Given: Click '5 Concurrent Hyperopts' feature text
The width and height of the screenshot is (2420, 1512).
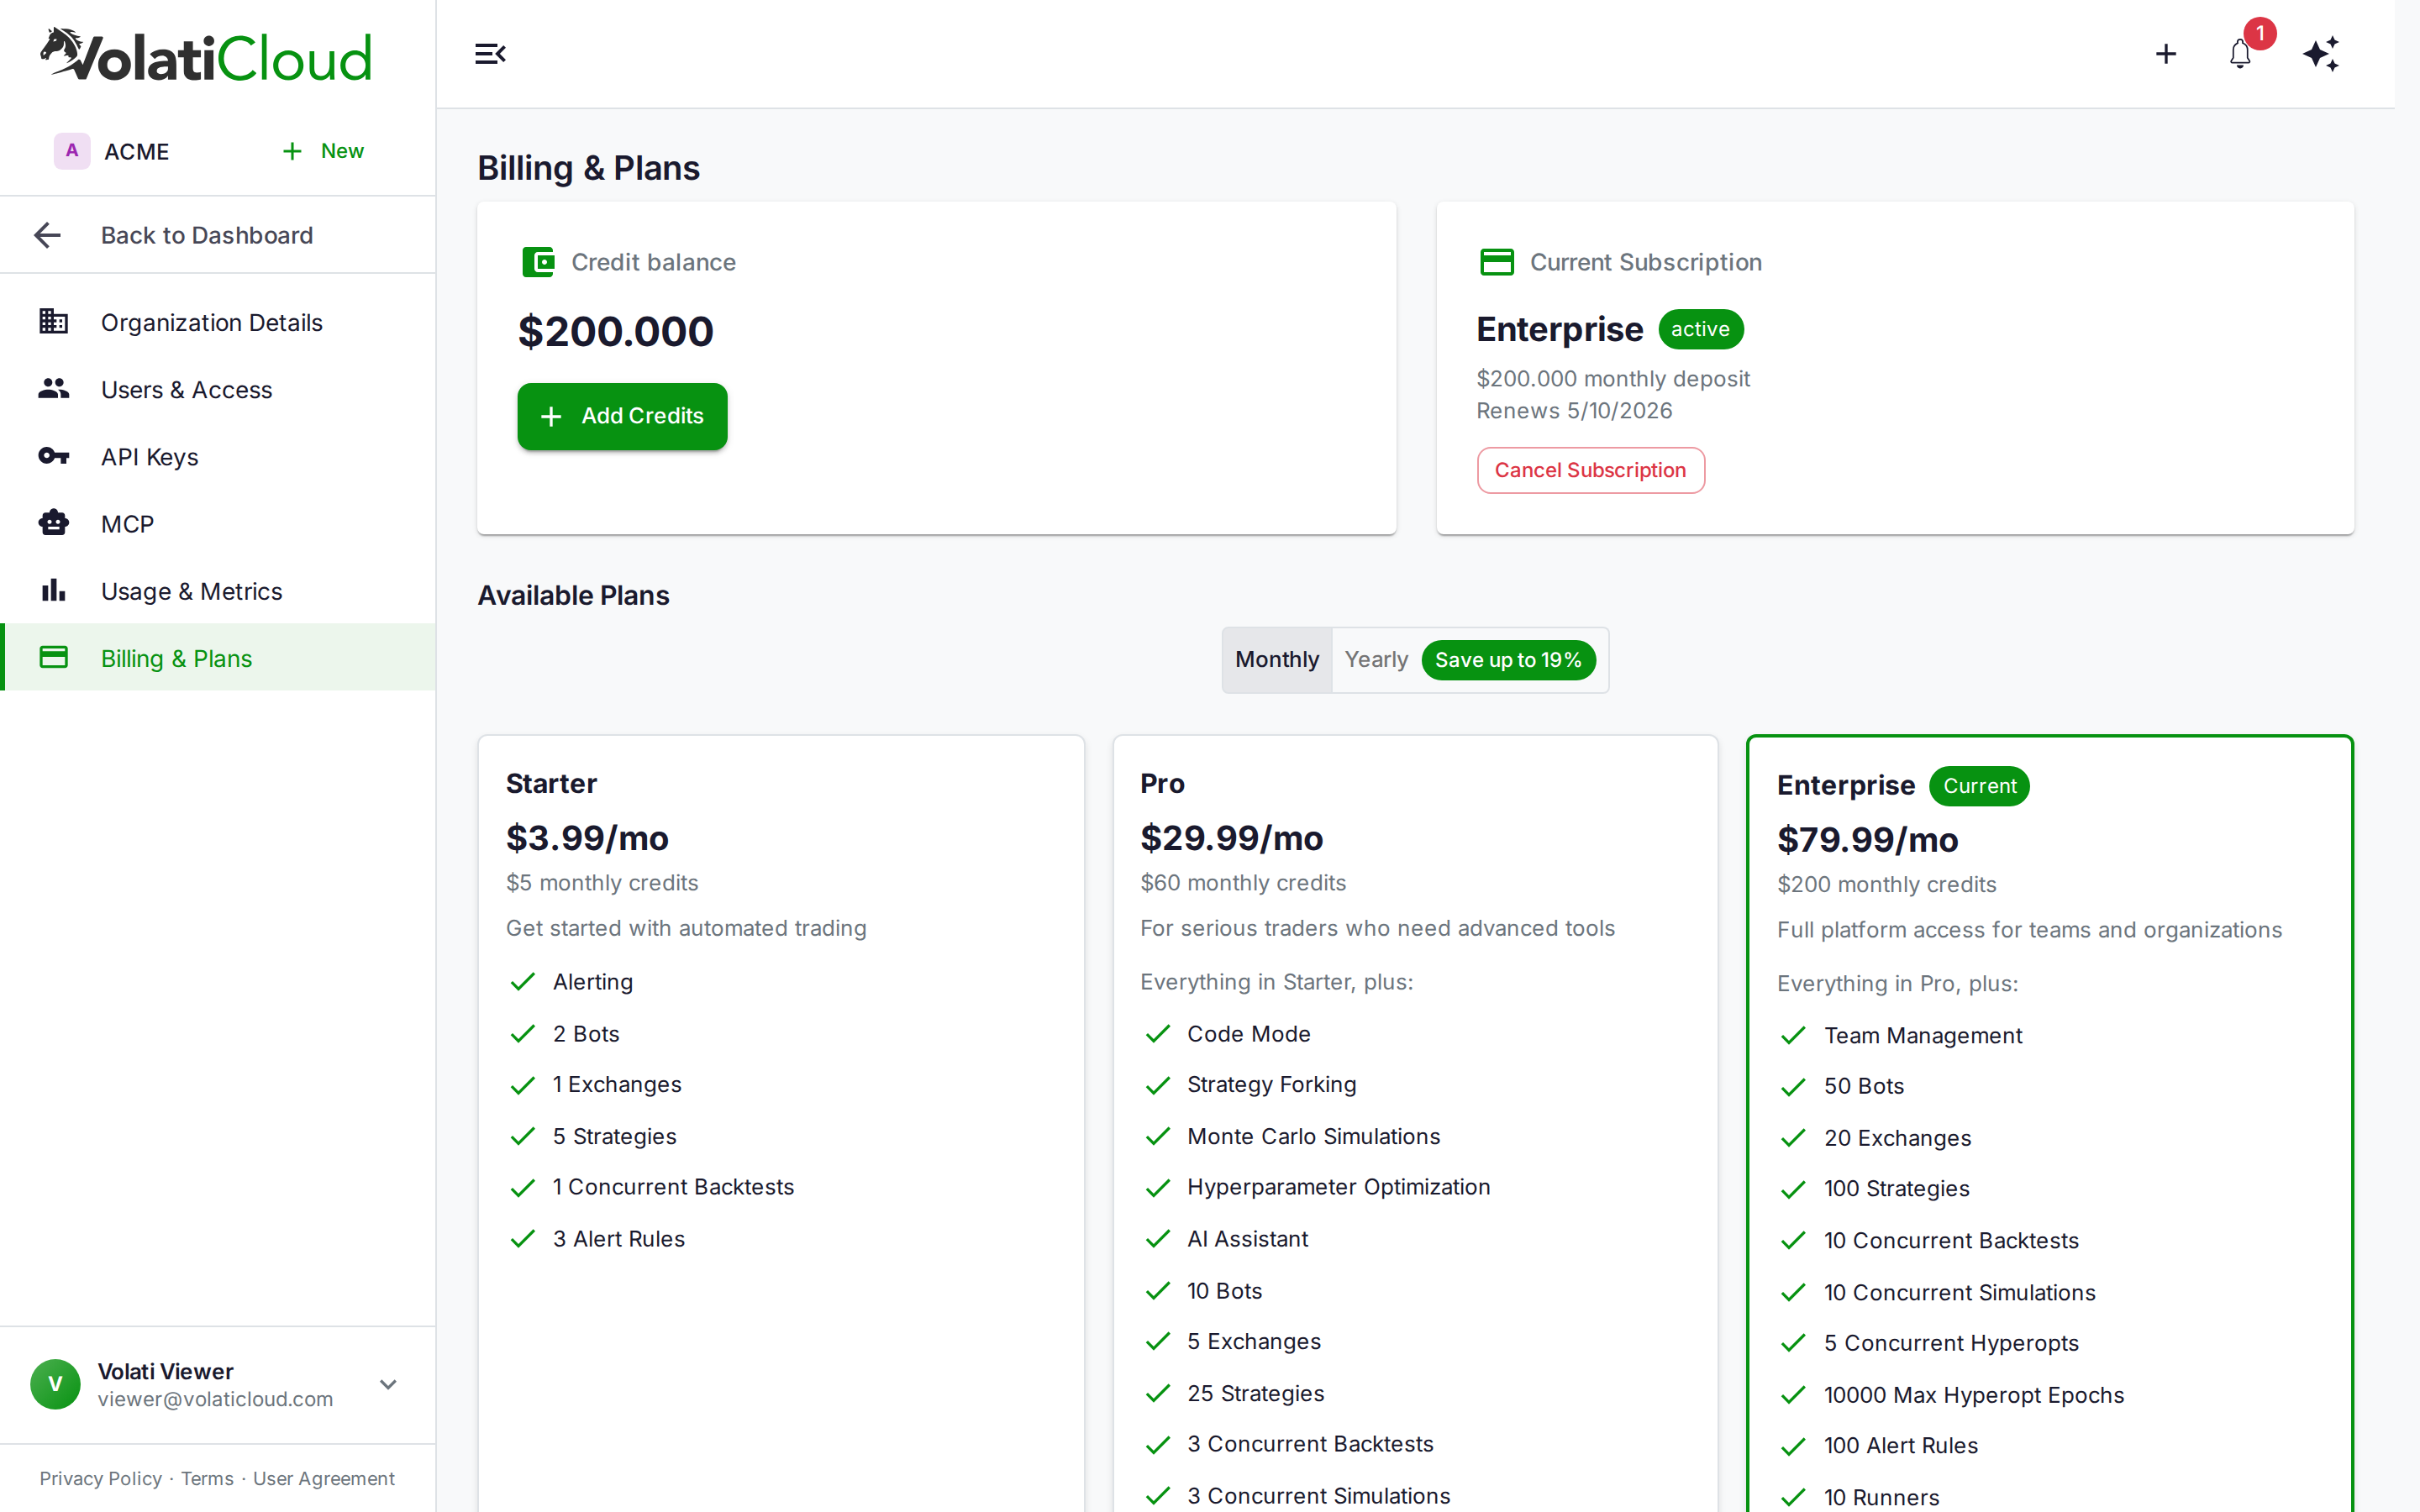Looking at the screenshot, I should 1951,1343.
